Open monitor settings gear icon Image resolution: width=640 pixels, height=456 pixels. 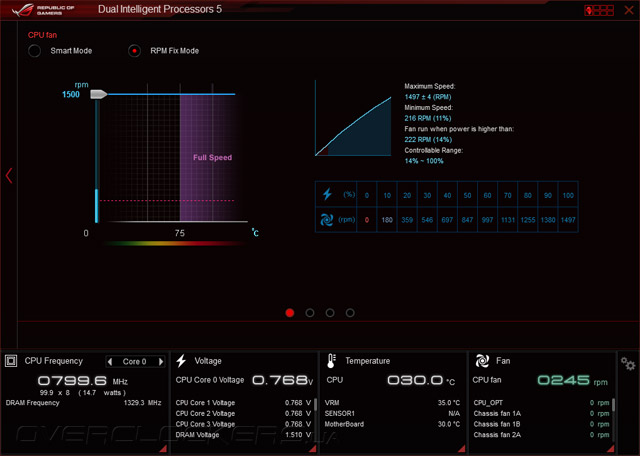tap(628, 363)
